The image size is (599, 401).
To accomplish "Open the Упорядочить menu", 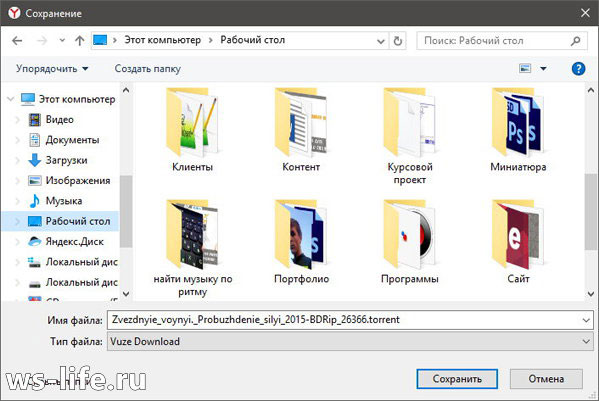I will pyautogui.click(x=52, y=69).
